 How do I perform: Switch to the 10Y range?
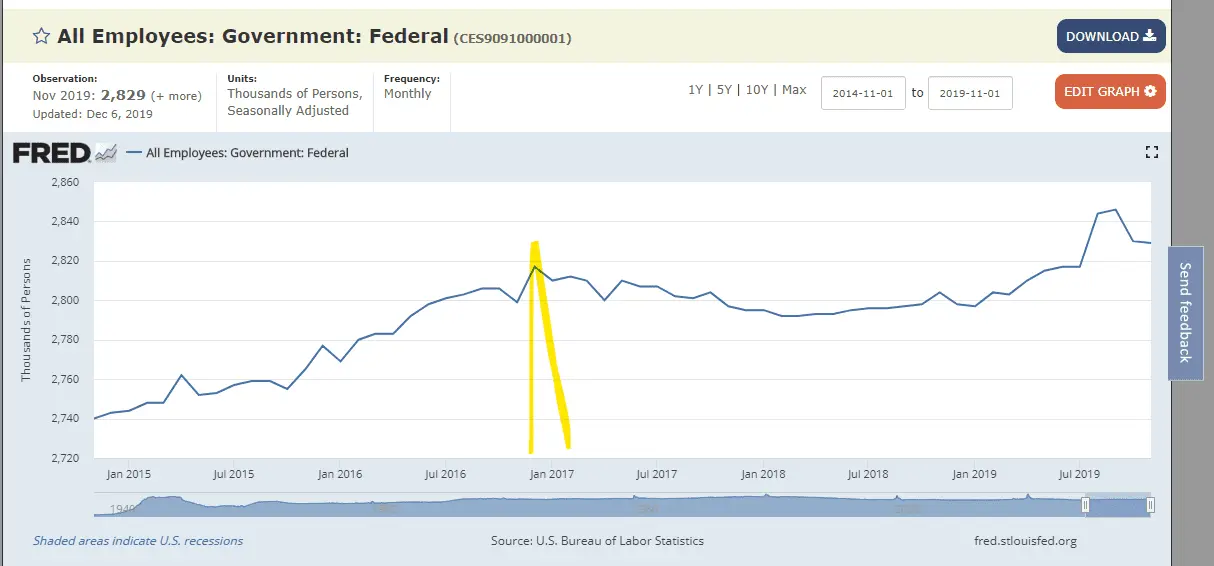757,90
